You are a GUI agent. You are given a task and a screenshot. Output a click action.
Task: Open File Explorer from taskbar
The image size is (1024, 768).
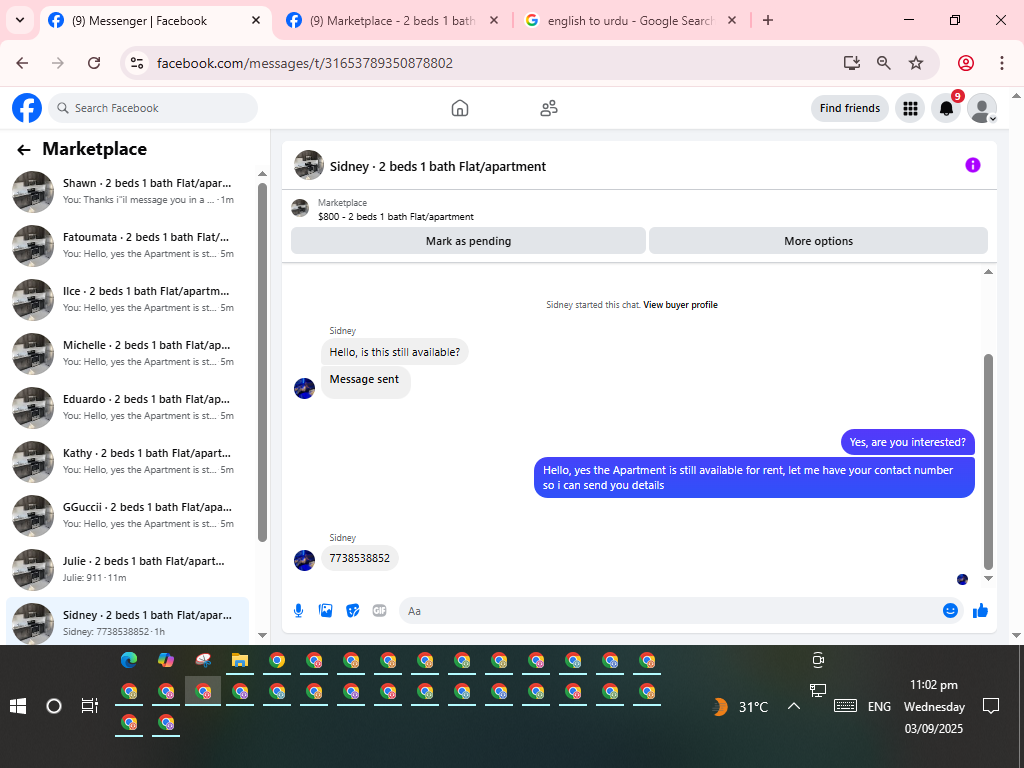click(x=240, y=660)
